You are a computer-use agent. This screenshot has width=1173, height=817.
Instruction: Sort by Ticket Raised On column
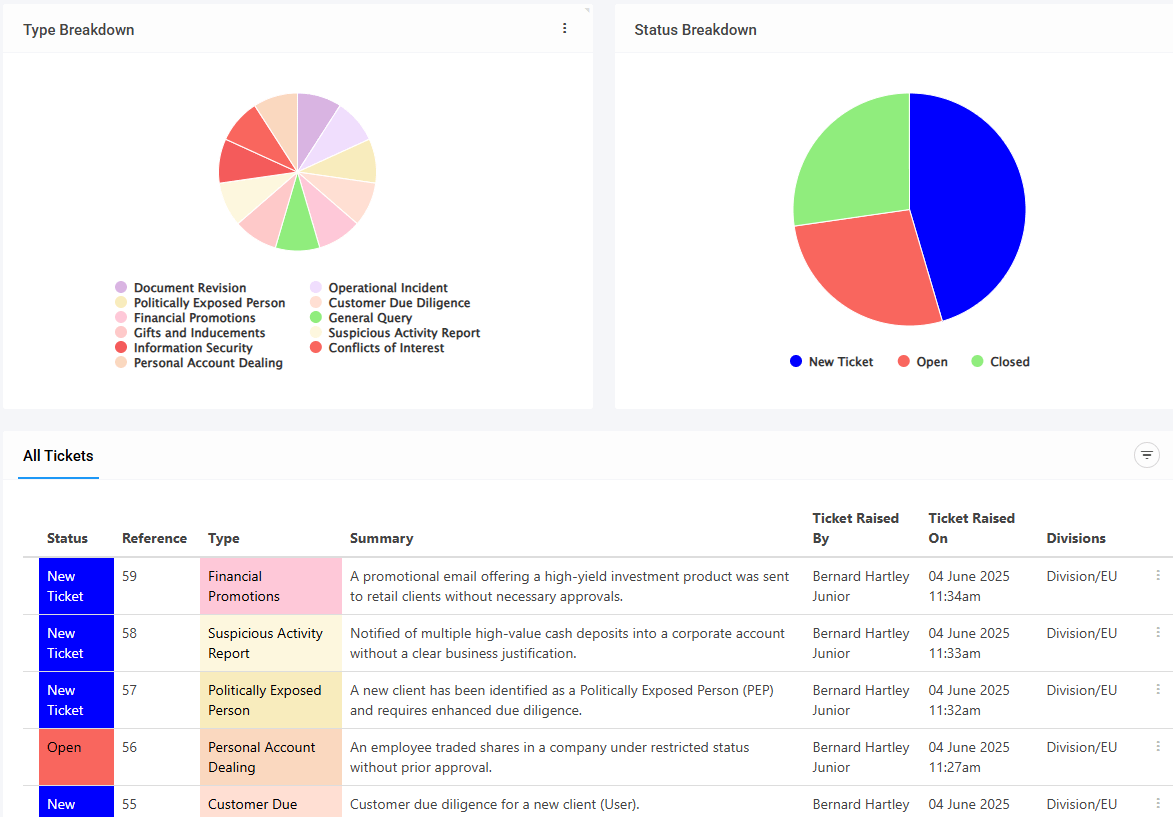[971, 528]
